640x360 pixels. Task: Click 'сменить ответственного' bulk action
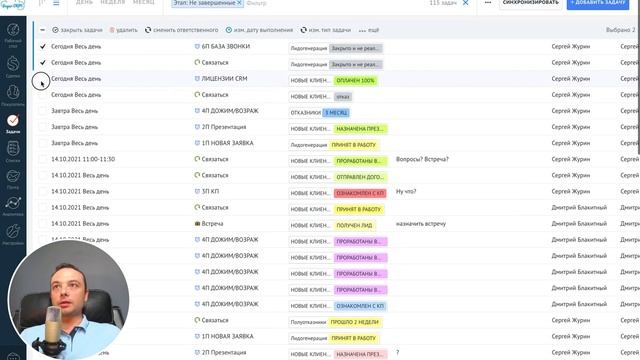click(182, 30)
